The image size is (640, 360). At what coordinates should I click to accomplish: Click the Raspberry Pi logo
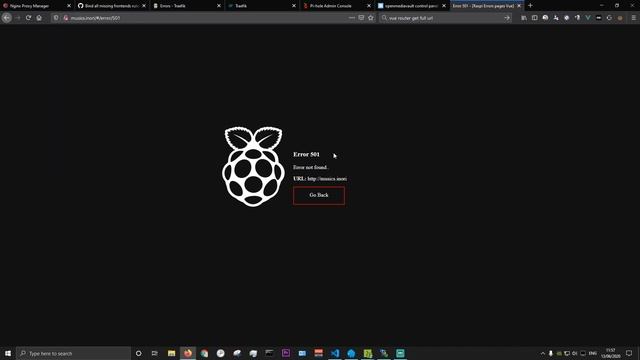point(253,167)
